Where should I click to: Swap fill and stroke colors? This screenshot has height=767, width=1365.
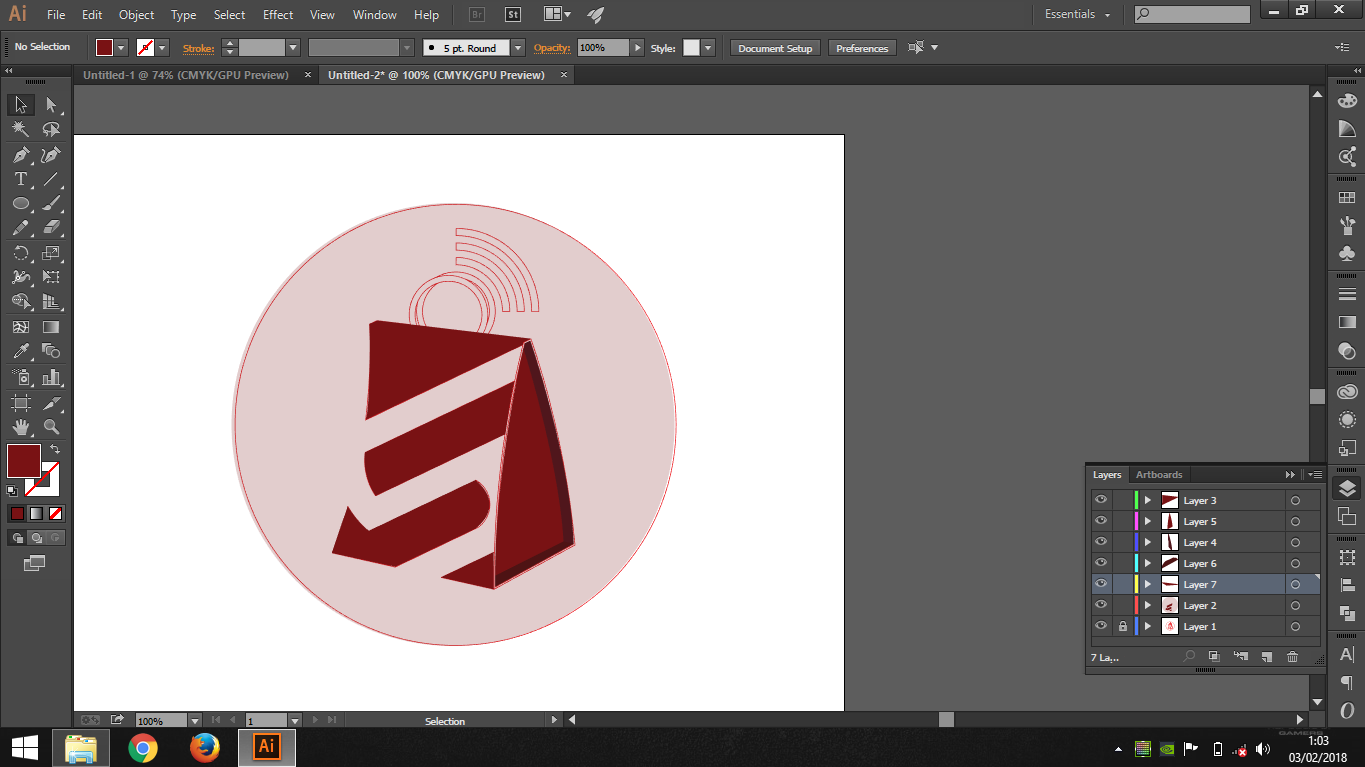(55, 450)
